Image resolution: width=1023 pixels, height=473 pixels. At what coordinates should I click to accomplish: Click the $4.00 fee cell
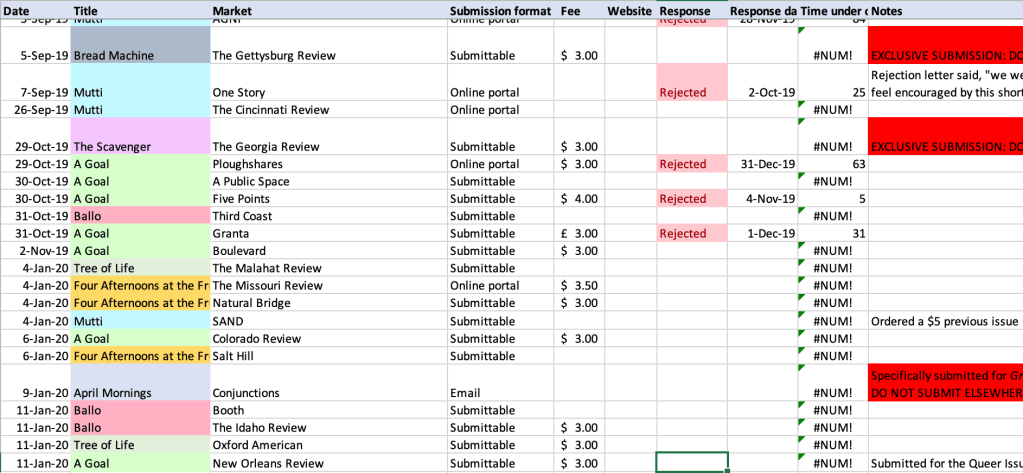click(x=581, y=198)
